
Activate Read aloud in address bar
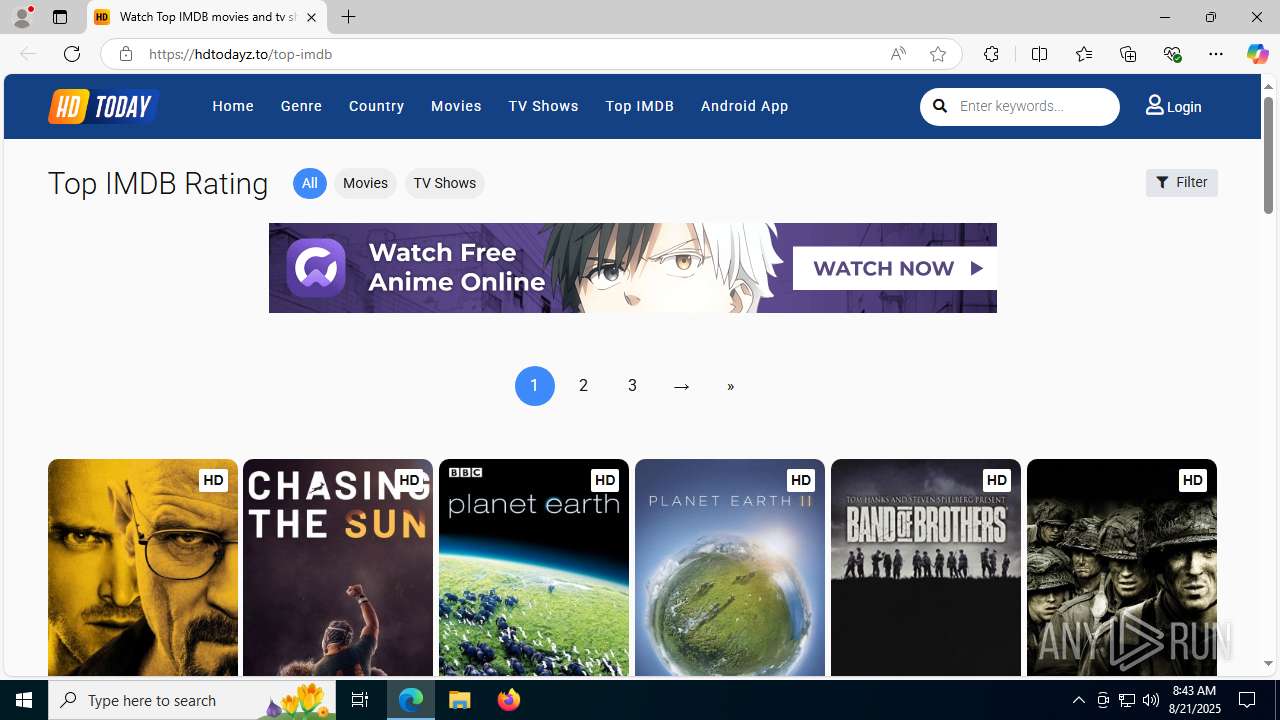(x=898, y=54)
